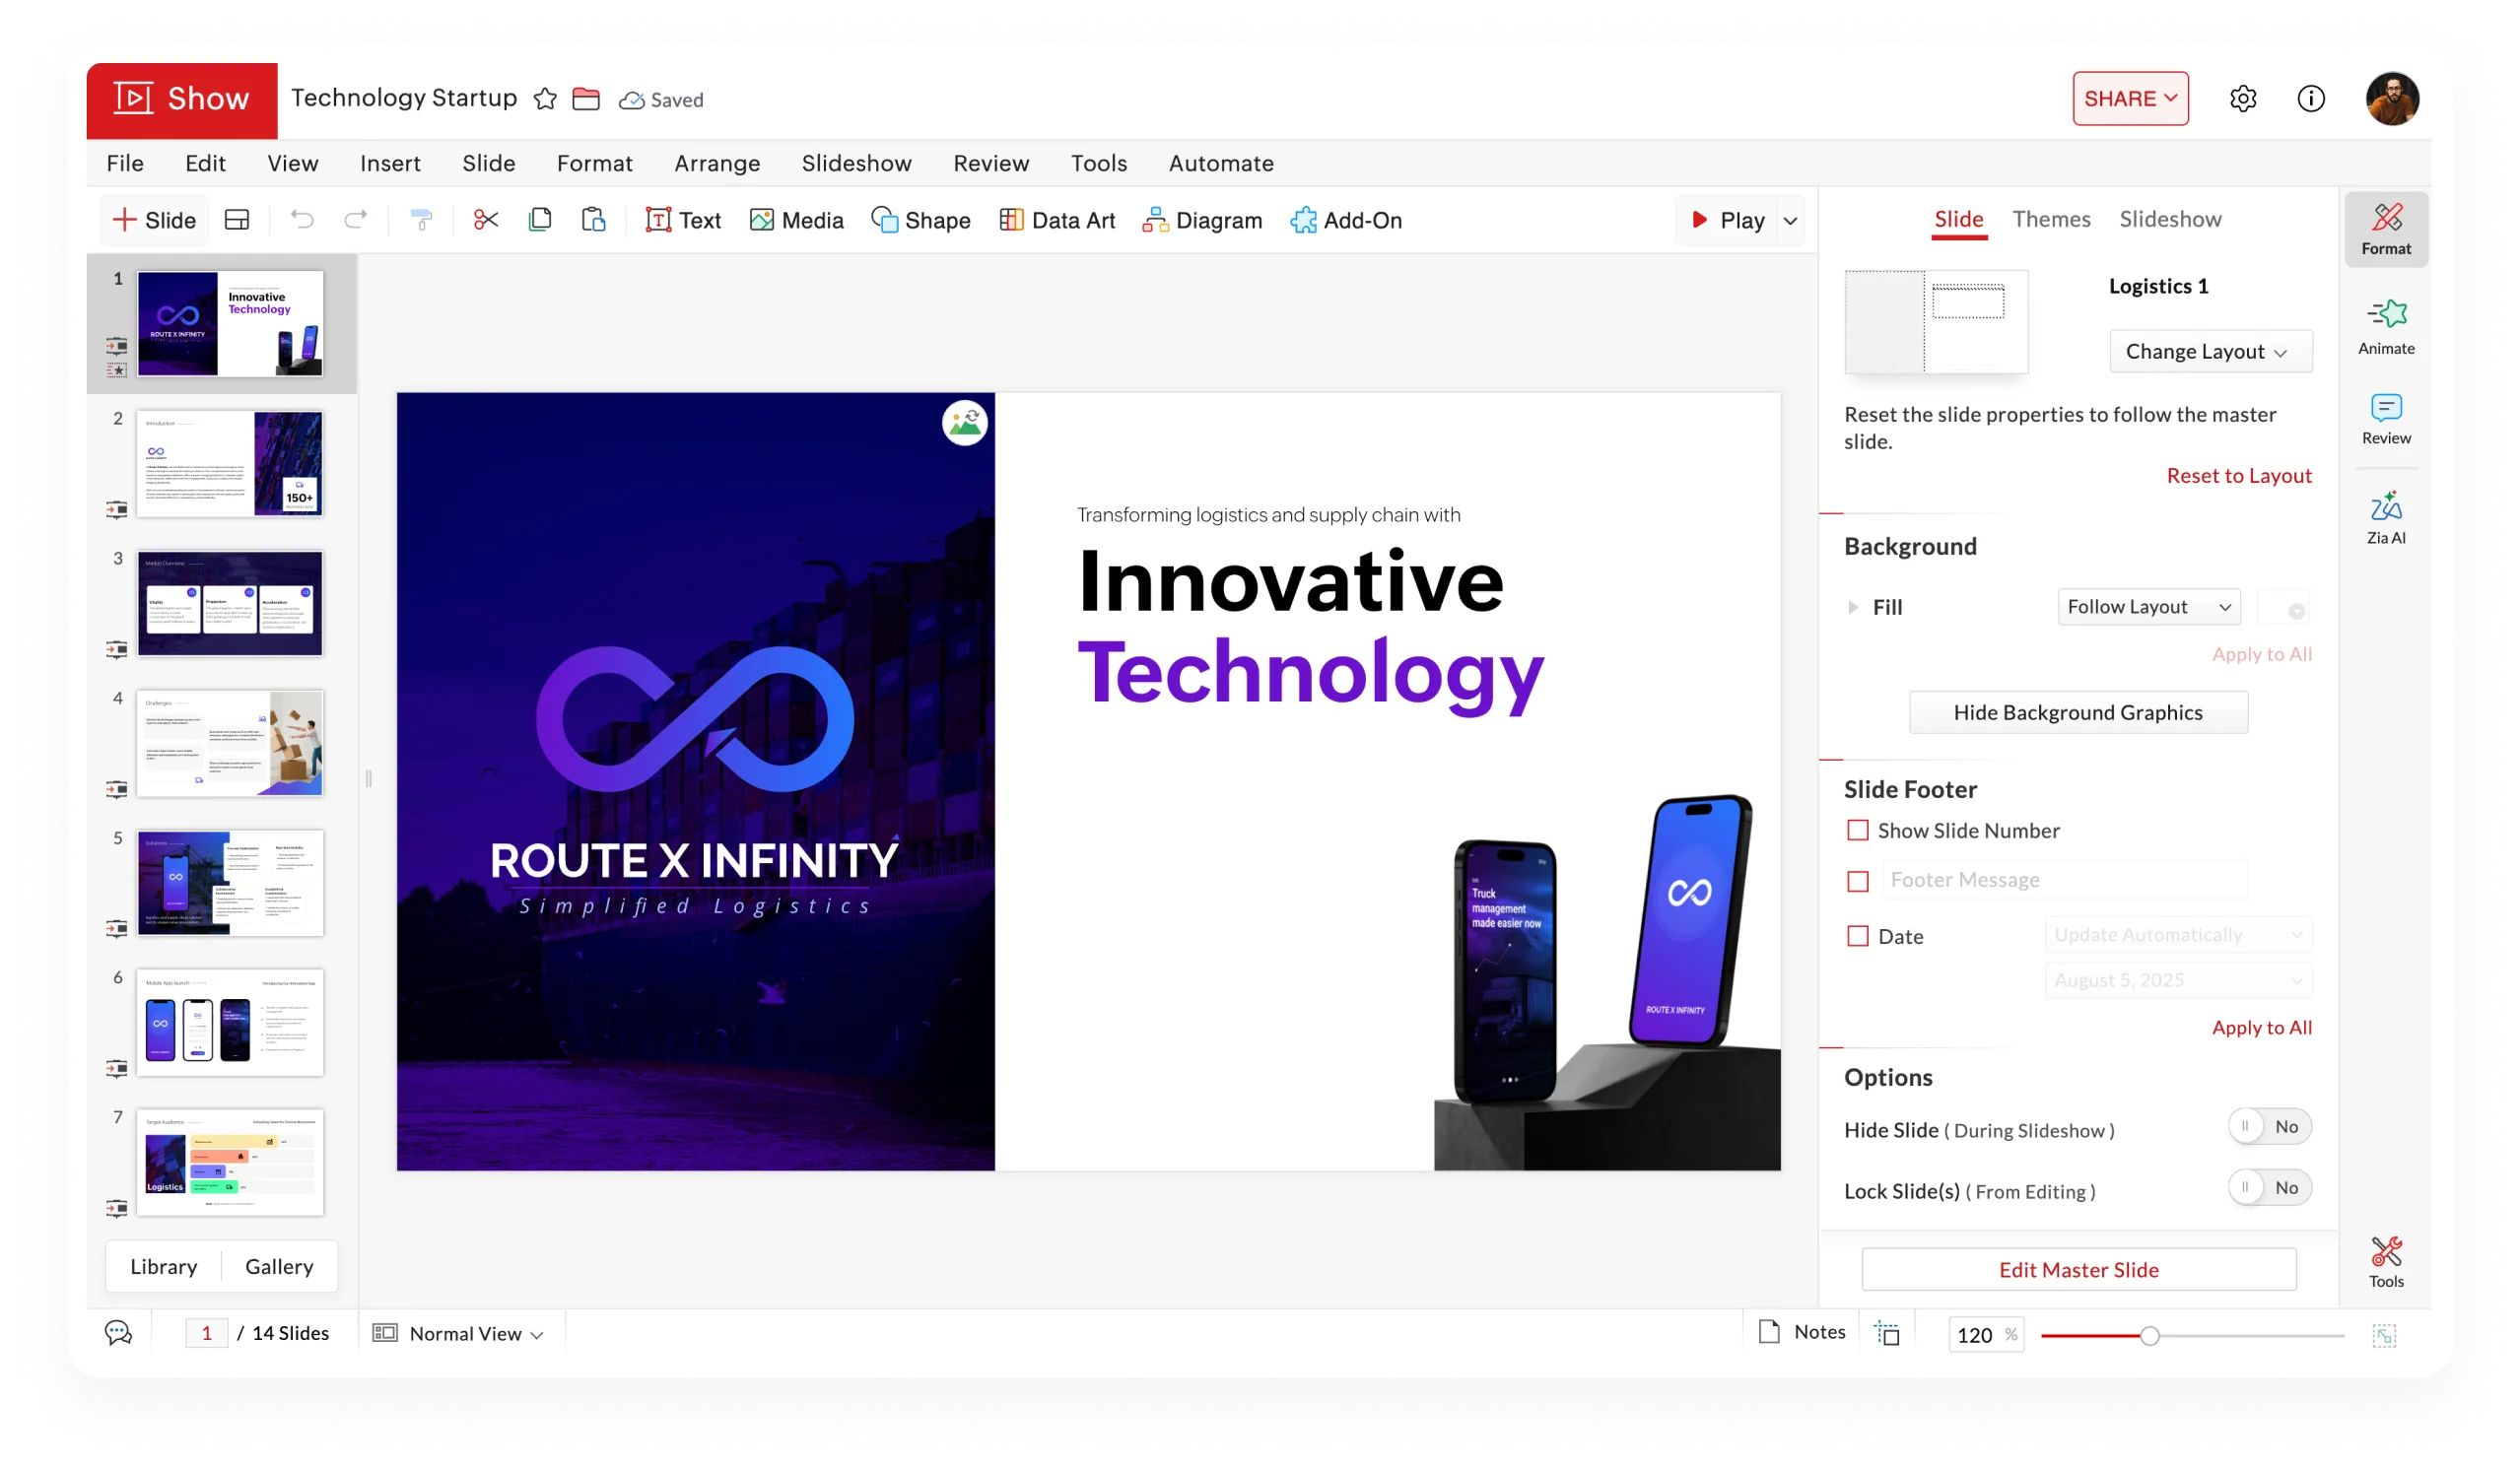
Task: Switch to the Themes tab
Action: coord(2050,219)
